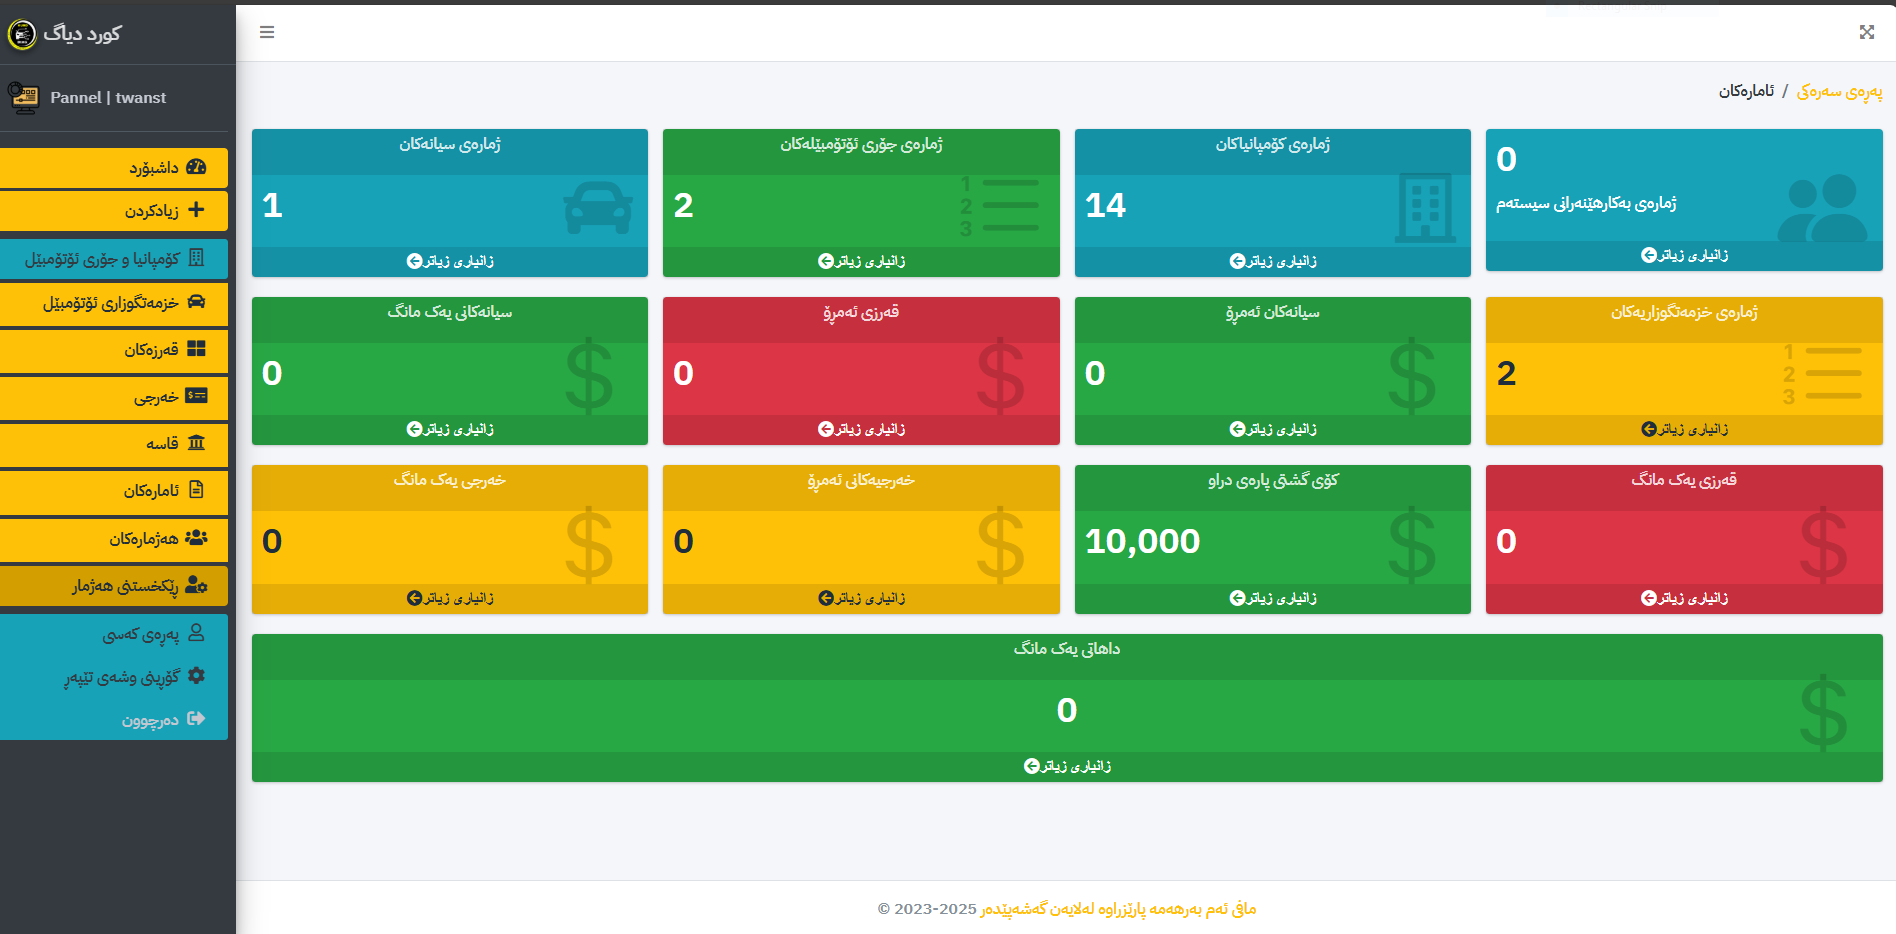Click the dashboard gauge icon
The height and width of the screenshot is (934, 1896).
(196, 167)
